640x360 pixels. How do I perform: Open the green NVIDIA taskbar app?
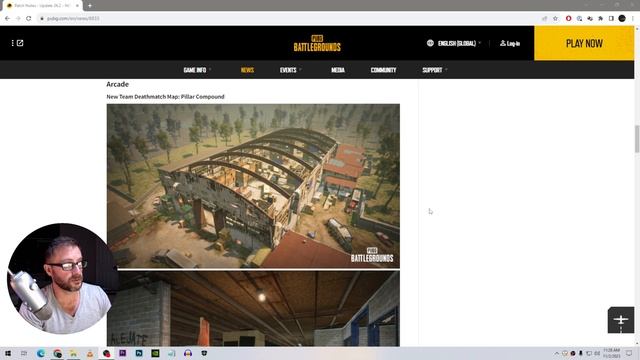(x=155, y=353)
